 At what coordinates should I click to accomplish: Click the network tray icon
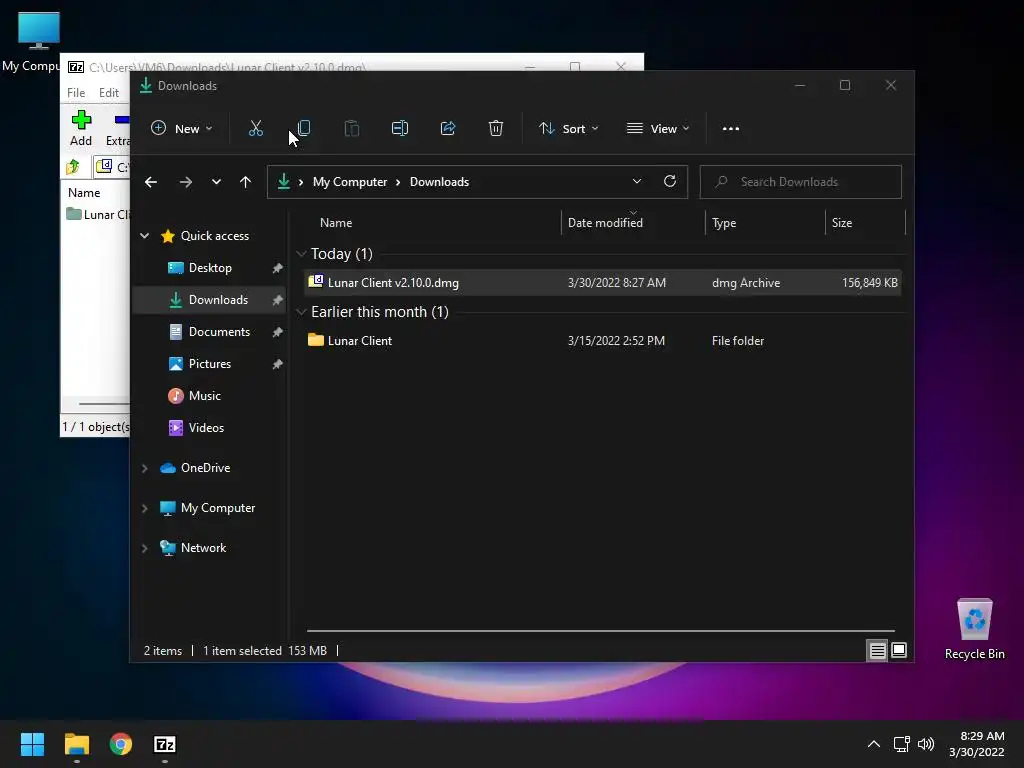pos(902,744)
